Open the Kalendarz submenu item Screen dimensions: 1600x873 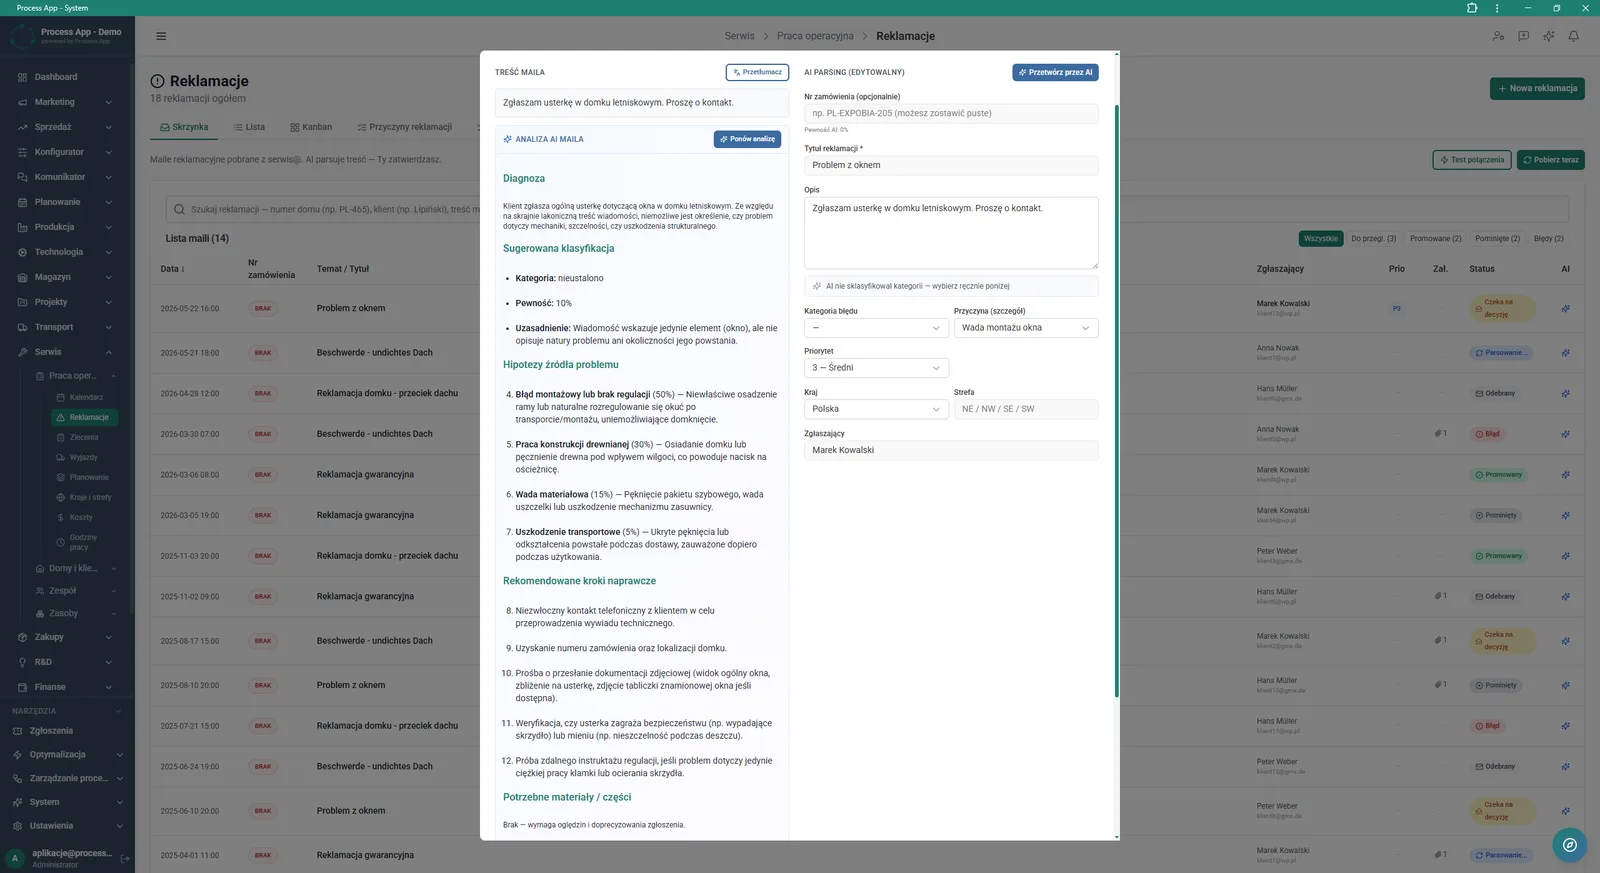pos(85,397)
